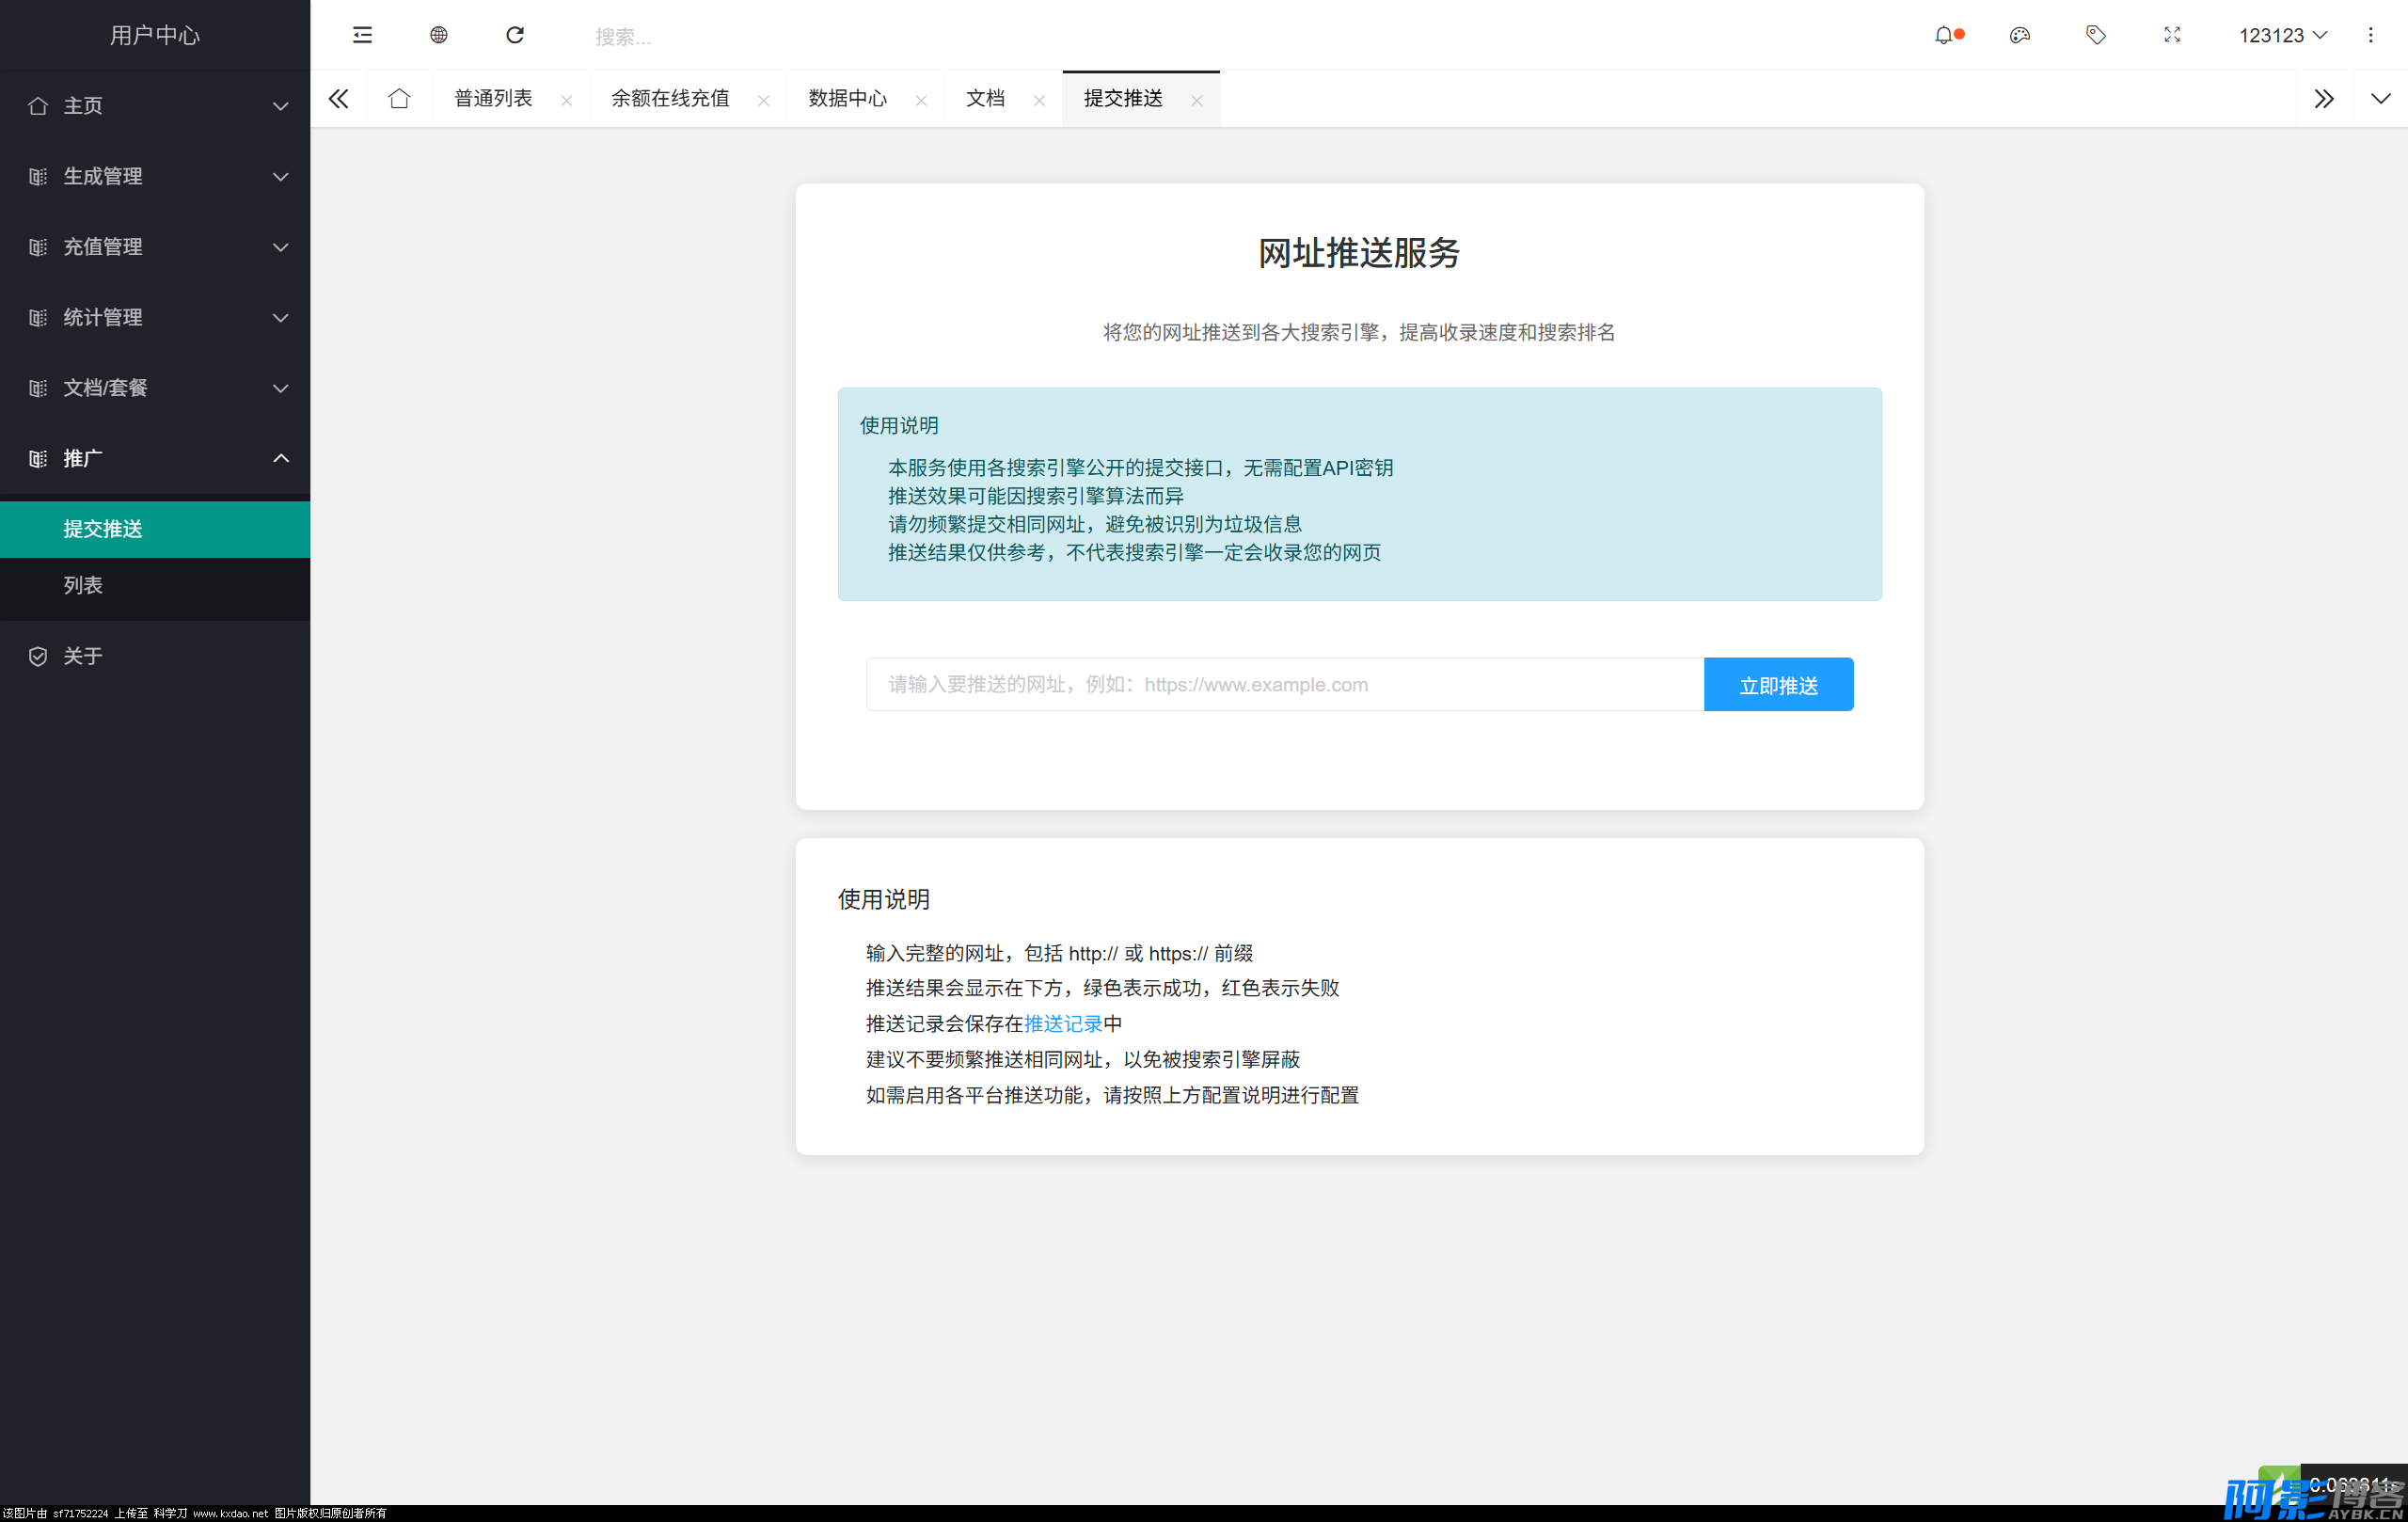2408x1522 pixels.
Task: Open the notification bell
Action: pos(1943,35)
